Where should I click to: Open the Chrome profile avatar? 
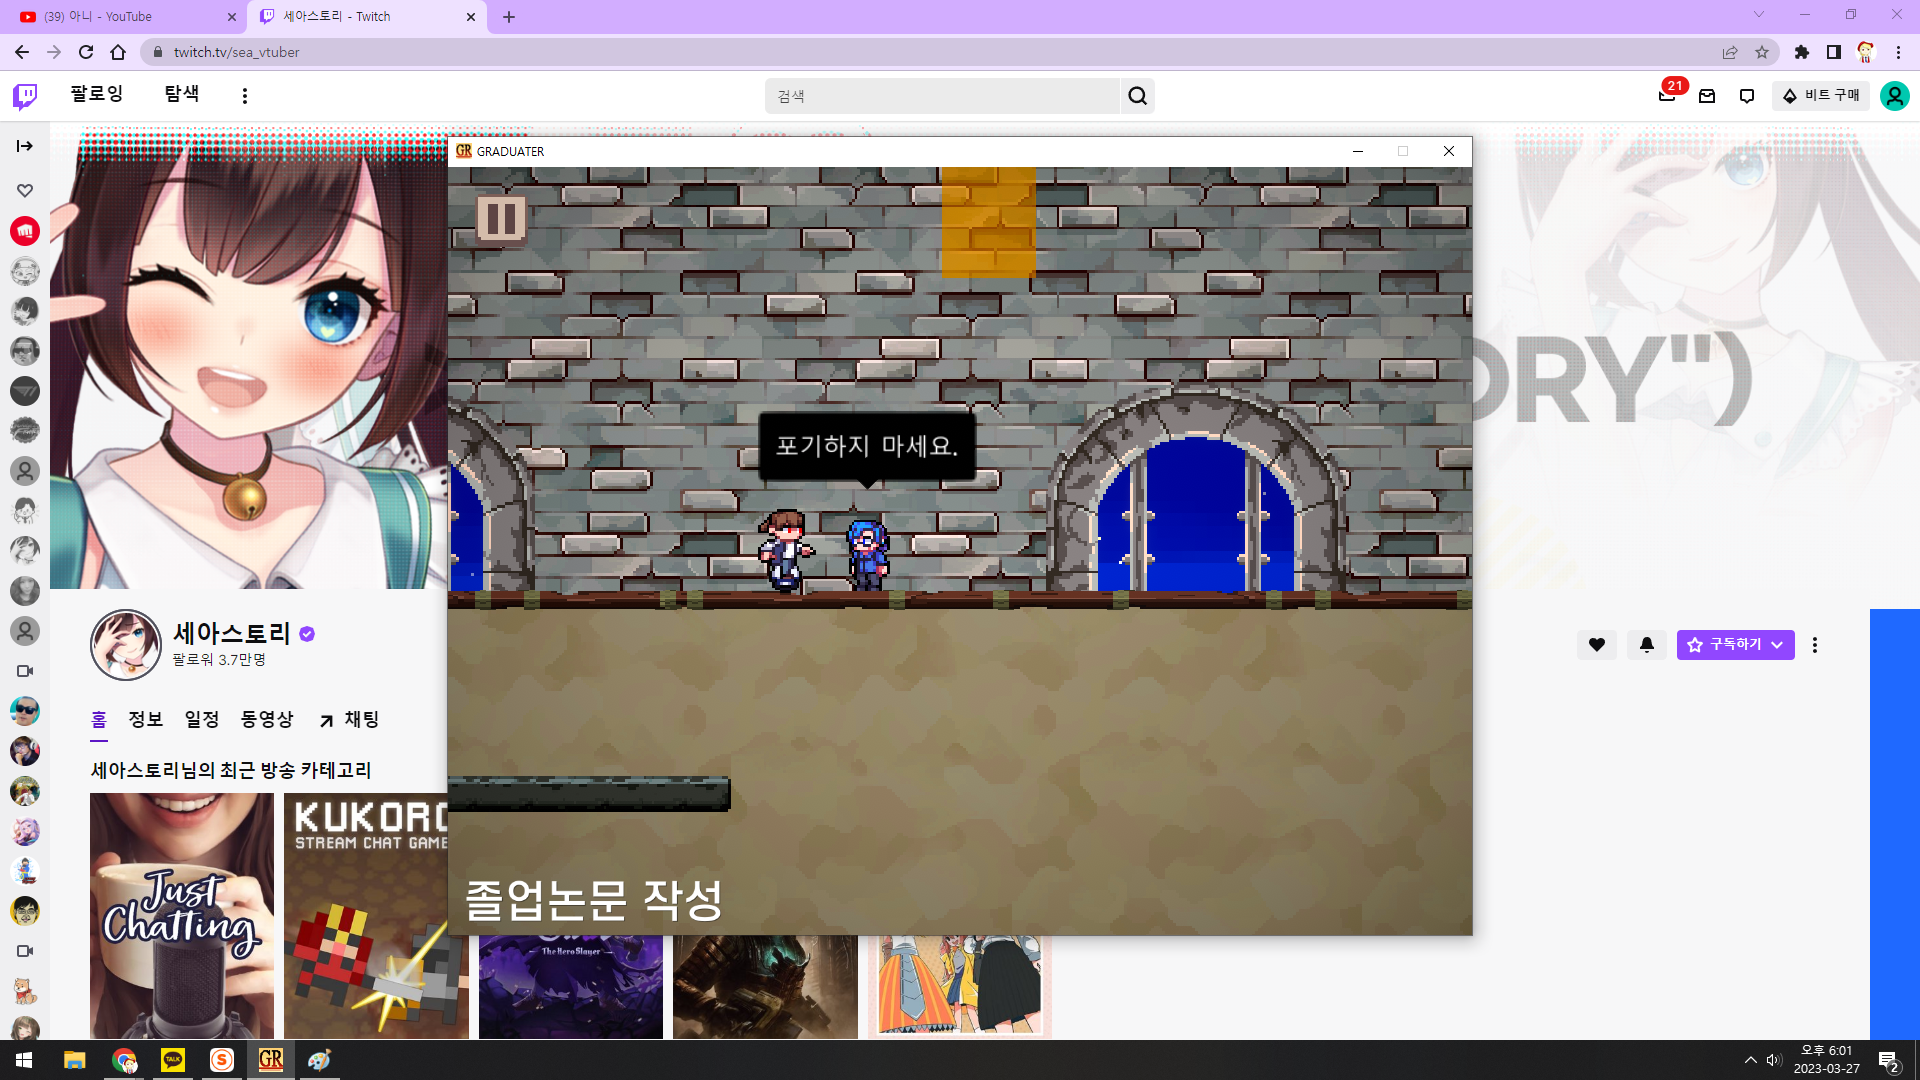tap(1866, 52)
